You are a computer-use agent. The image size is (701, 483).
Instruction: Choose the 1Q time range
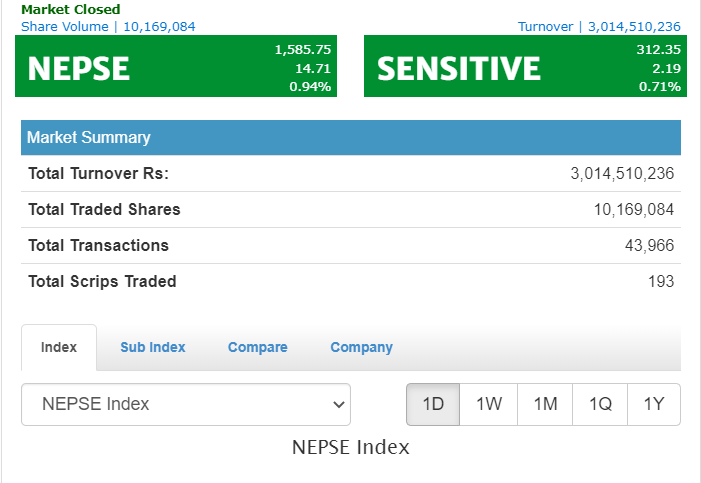600,404
